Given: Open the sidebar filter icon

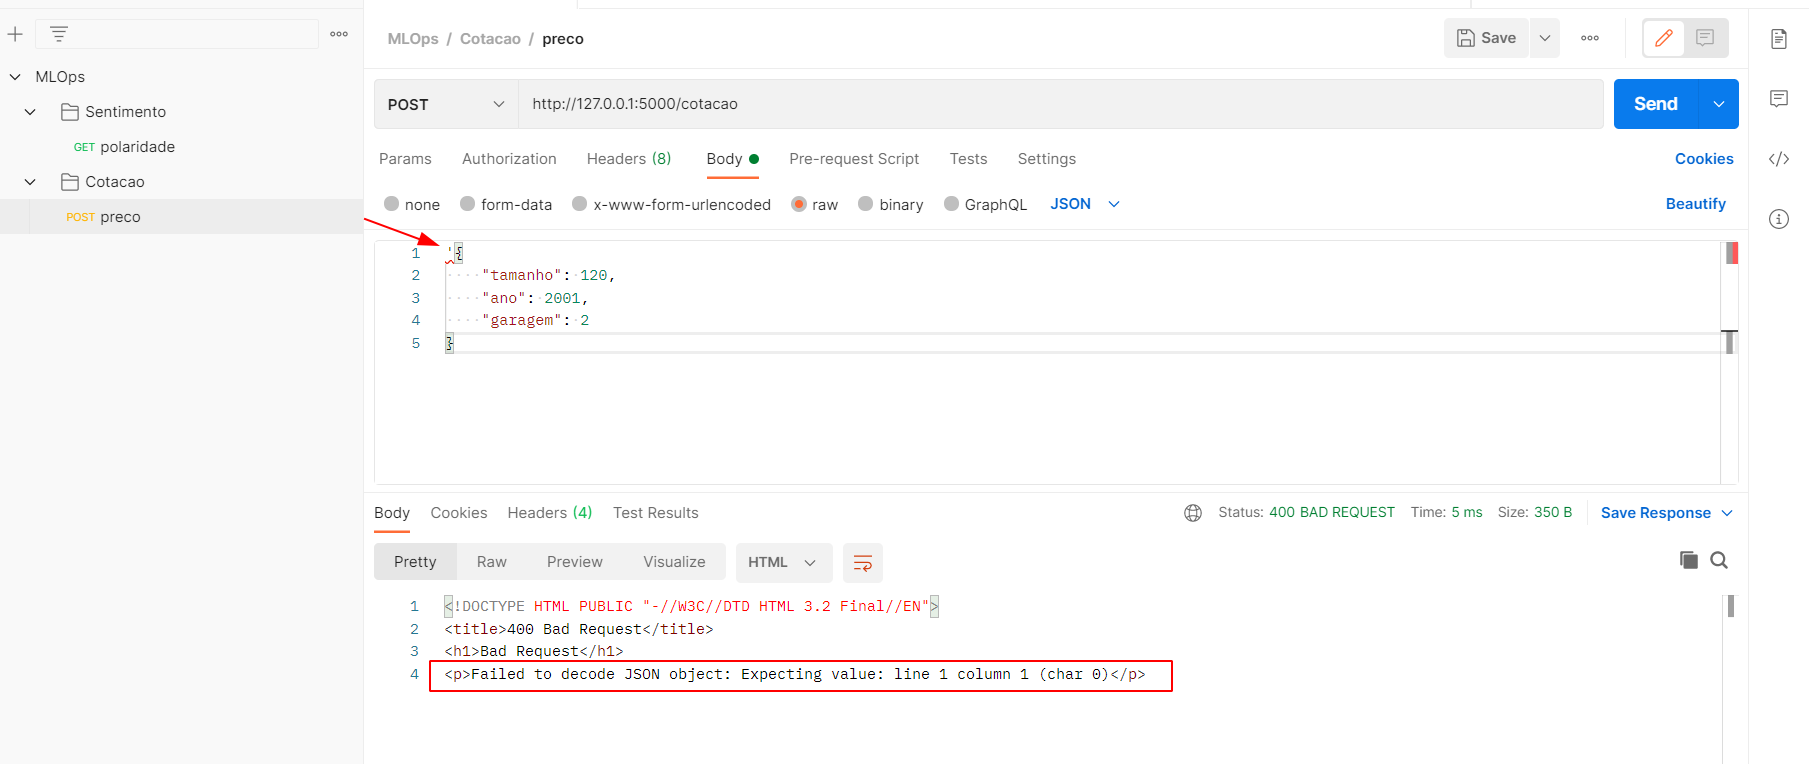Looking at the screenshot, I should (59, 34).
